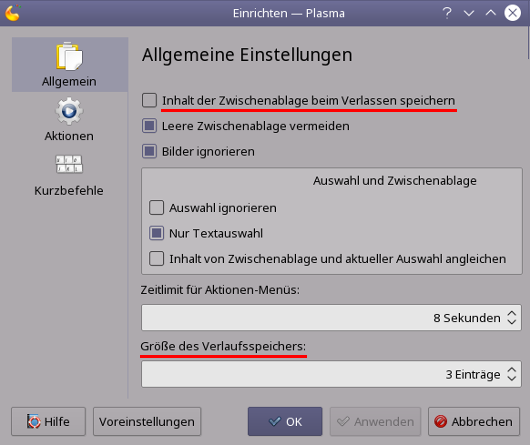Increase Einträge history size with up arrow

point(511,370)
